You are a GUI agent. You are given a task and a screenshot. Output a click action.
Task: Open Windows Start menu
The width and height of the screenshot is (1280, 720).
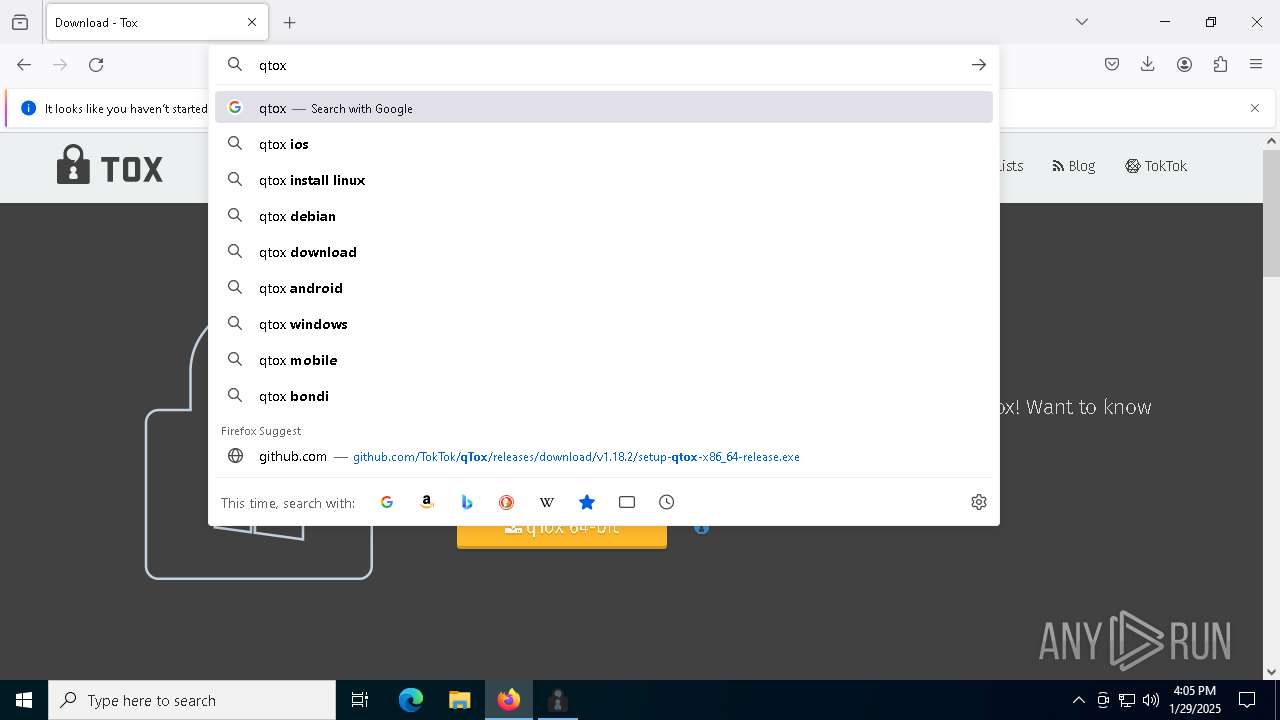[24, 700]
